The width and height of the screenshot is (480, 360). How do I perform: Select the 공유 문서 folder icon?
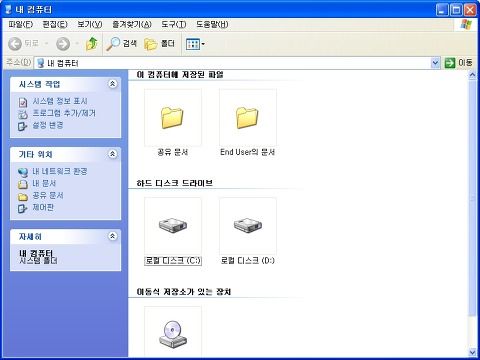(172, 117)
